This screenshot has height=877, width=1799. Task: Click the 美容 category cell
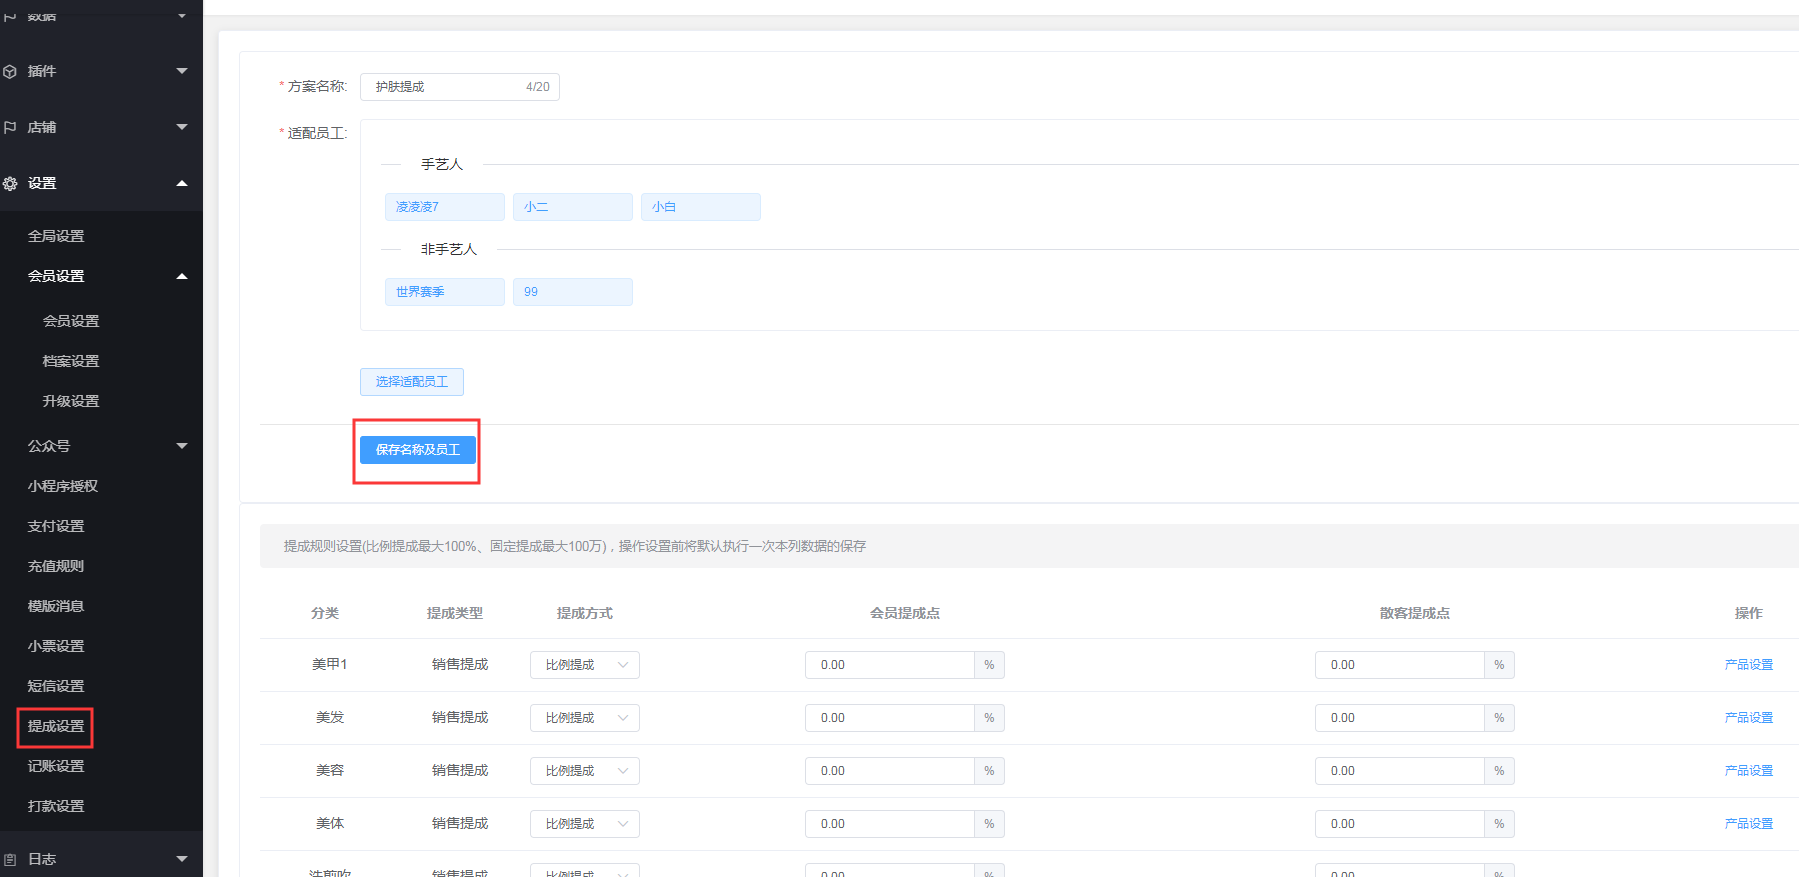click(x=329, y=771)
